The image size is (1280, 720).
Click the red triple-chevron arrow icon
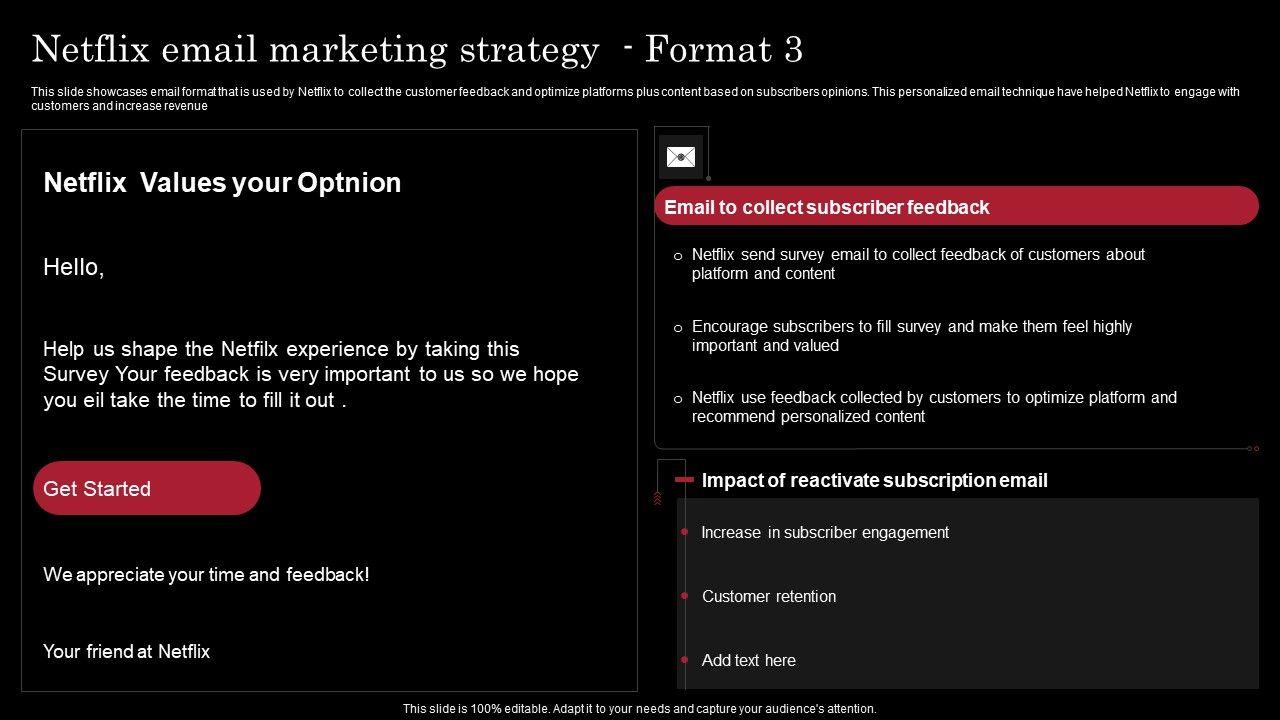[657, 497]
